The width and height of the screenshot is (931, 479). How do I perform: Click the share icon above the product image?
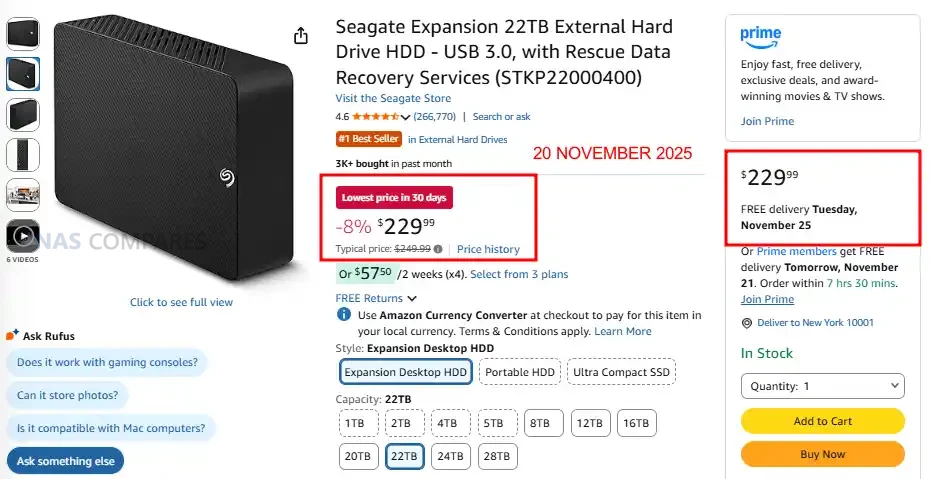[x=301, y=36]
